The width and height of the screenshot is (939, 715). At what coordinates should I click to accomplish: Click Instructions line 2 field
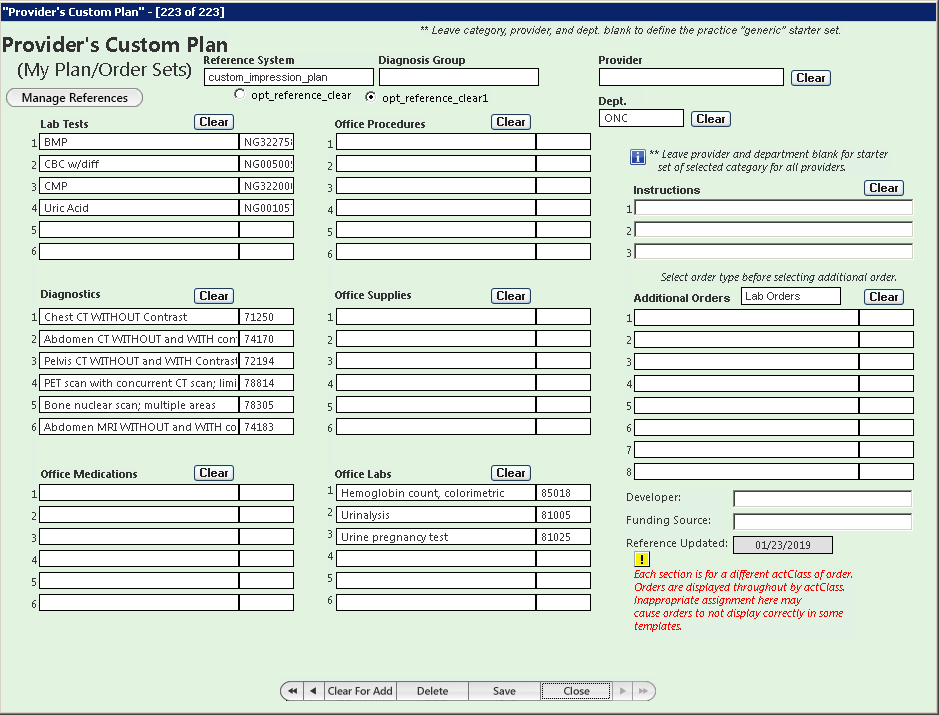774,229
